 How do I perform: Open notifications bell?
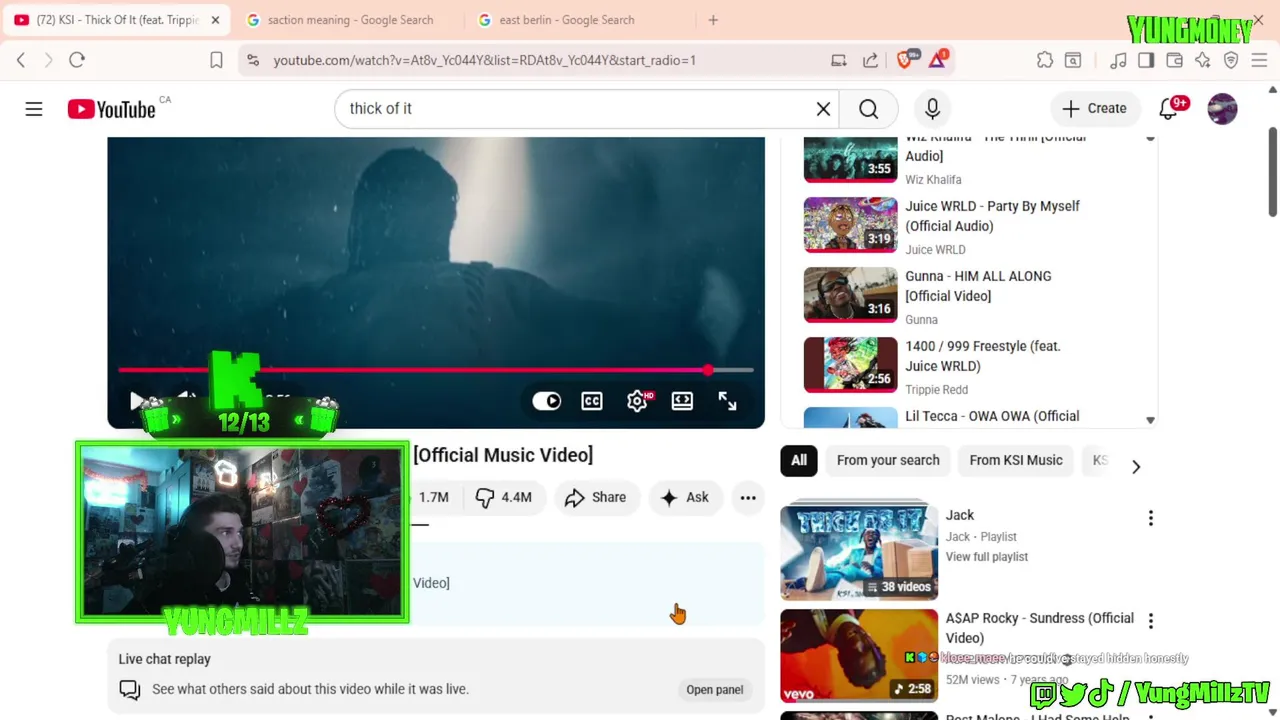click(x=1168, y=109)
